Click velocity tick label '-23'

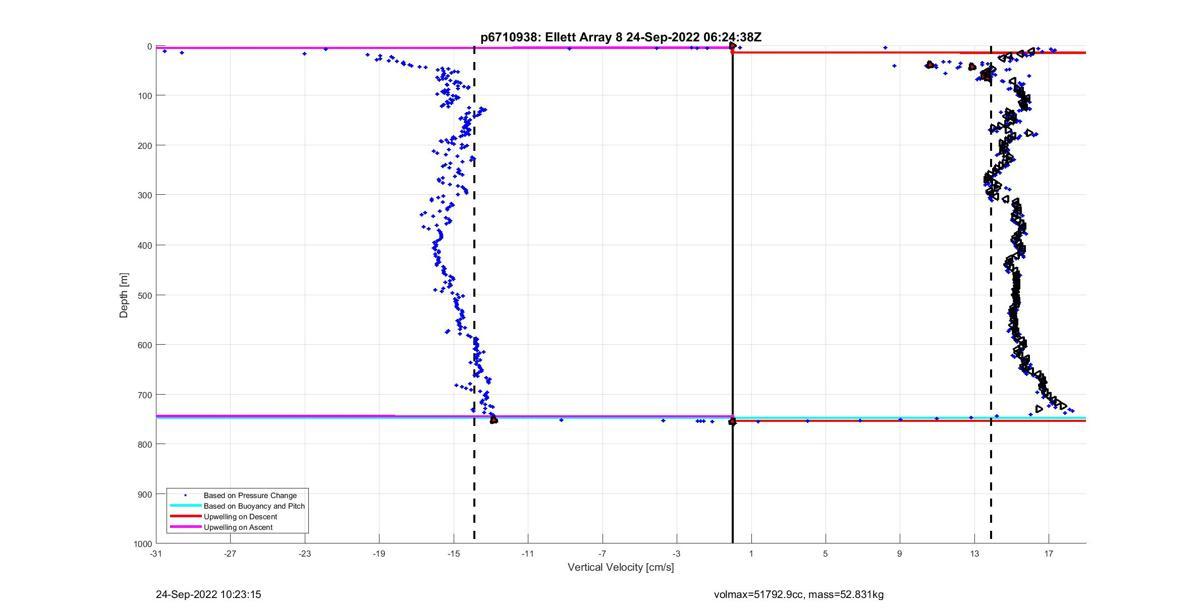304,553
